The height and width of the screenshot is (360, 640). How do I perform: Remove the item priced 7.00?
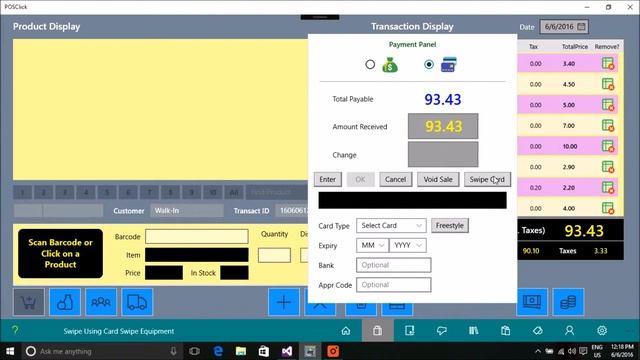[x=608, y=126]
